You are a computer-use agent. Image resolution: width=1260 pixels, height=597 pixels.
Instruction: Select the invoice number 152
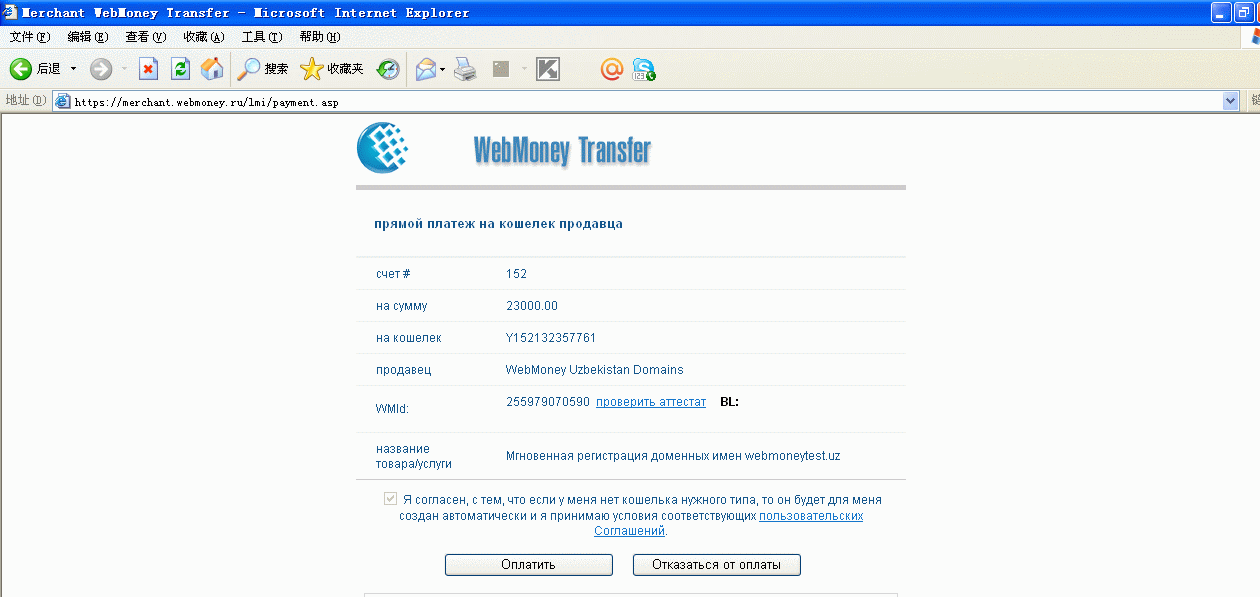point(517,274)
